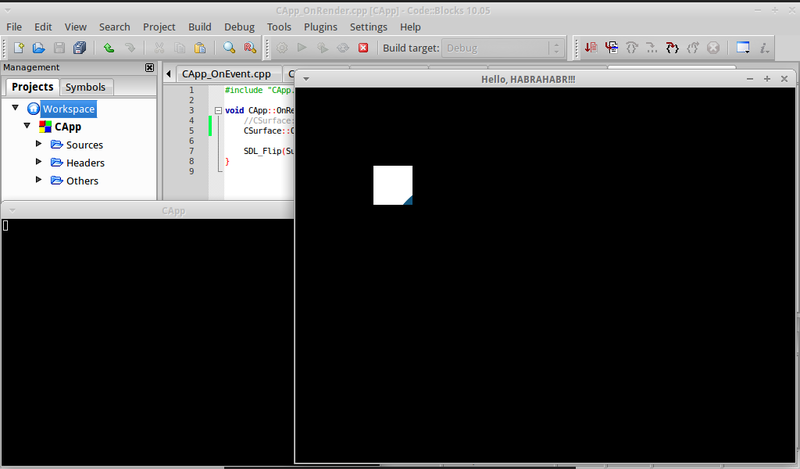The image size is (800, 469).
Task: Open the Plugins menu
Action: click(320, 27)
